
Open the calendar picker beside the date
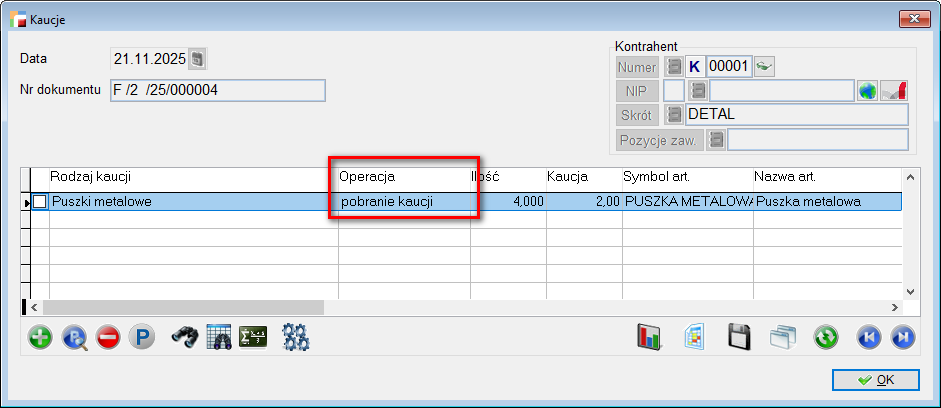tap(197, 59)
